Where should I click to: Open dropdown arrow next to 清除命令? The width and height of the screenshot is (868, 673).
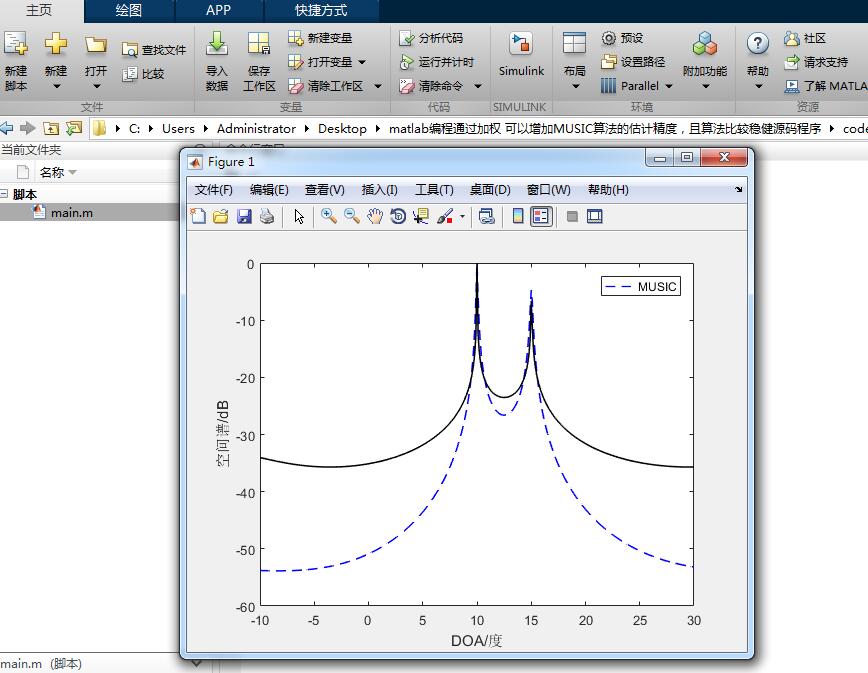tap(478, 86)
